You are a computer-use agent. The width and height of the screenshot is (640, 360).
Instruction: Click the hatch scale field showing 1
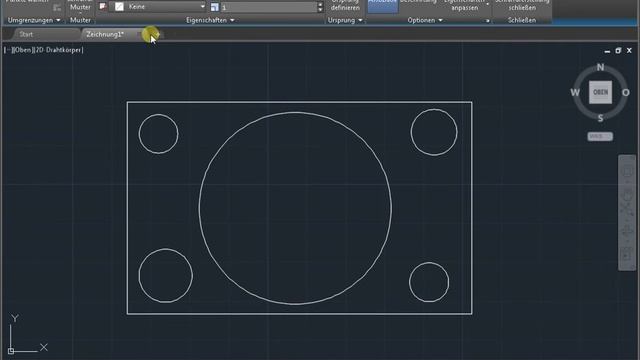268,7
